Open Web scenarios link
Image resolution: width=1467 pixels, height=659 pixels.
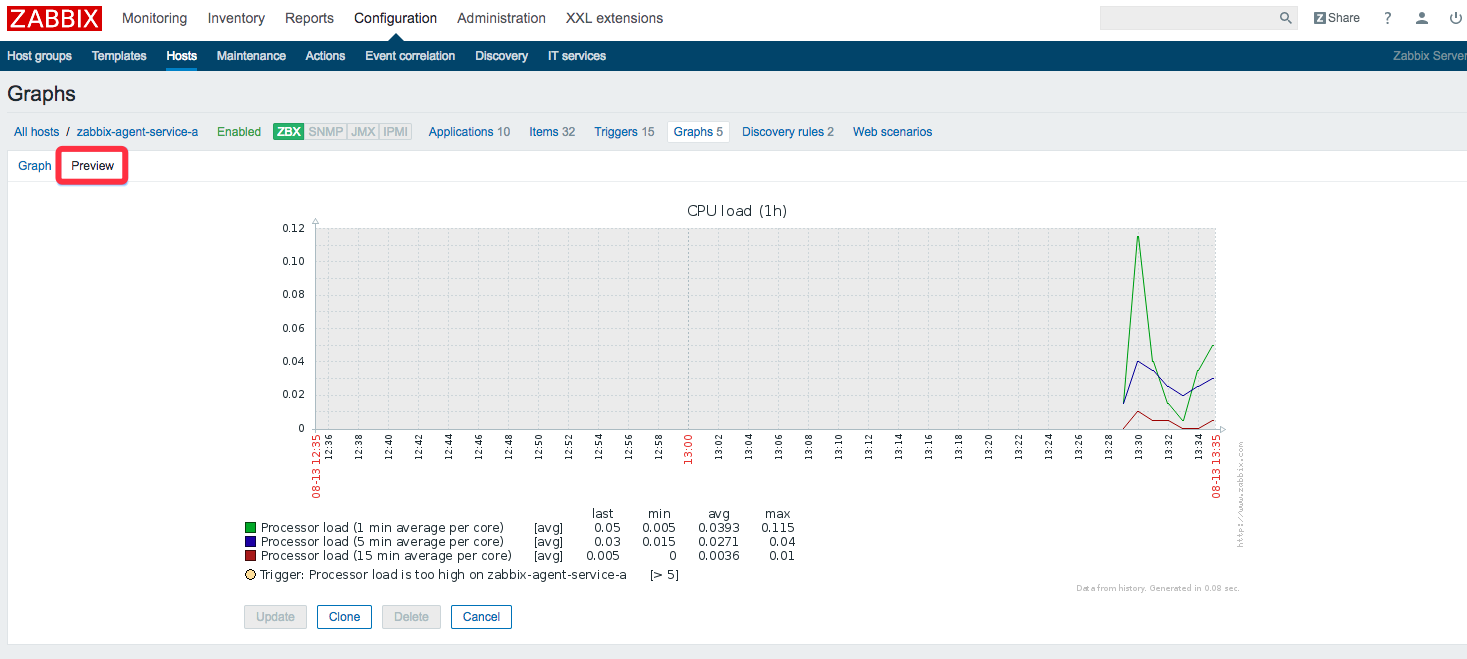892,132
